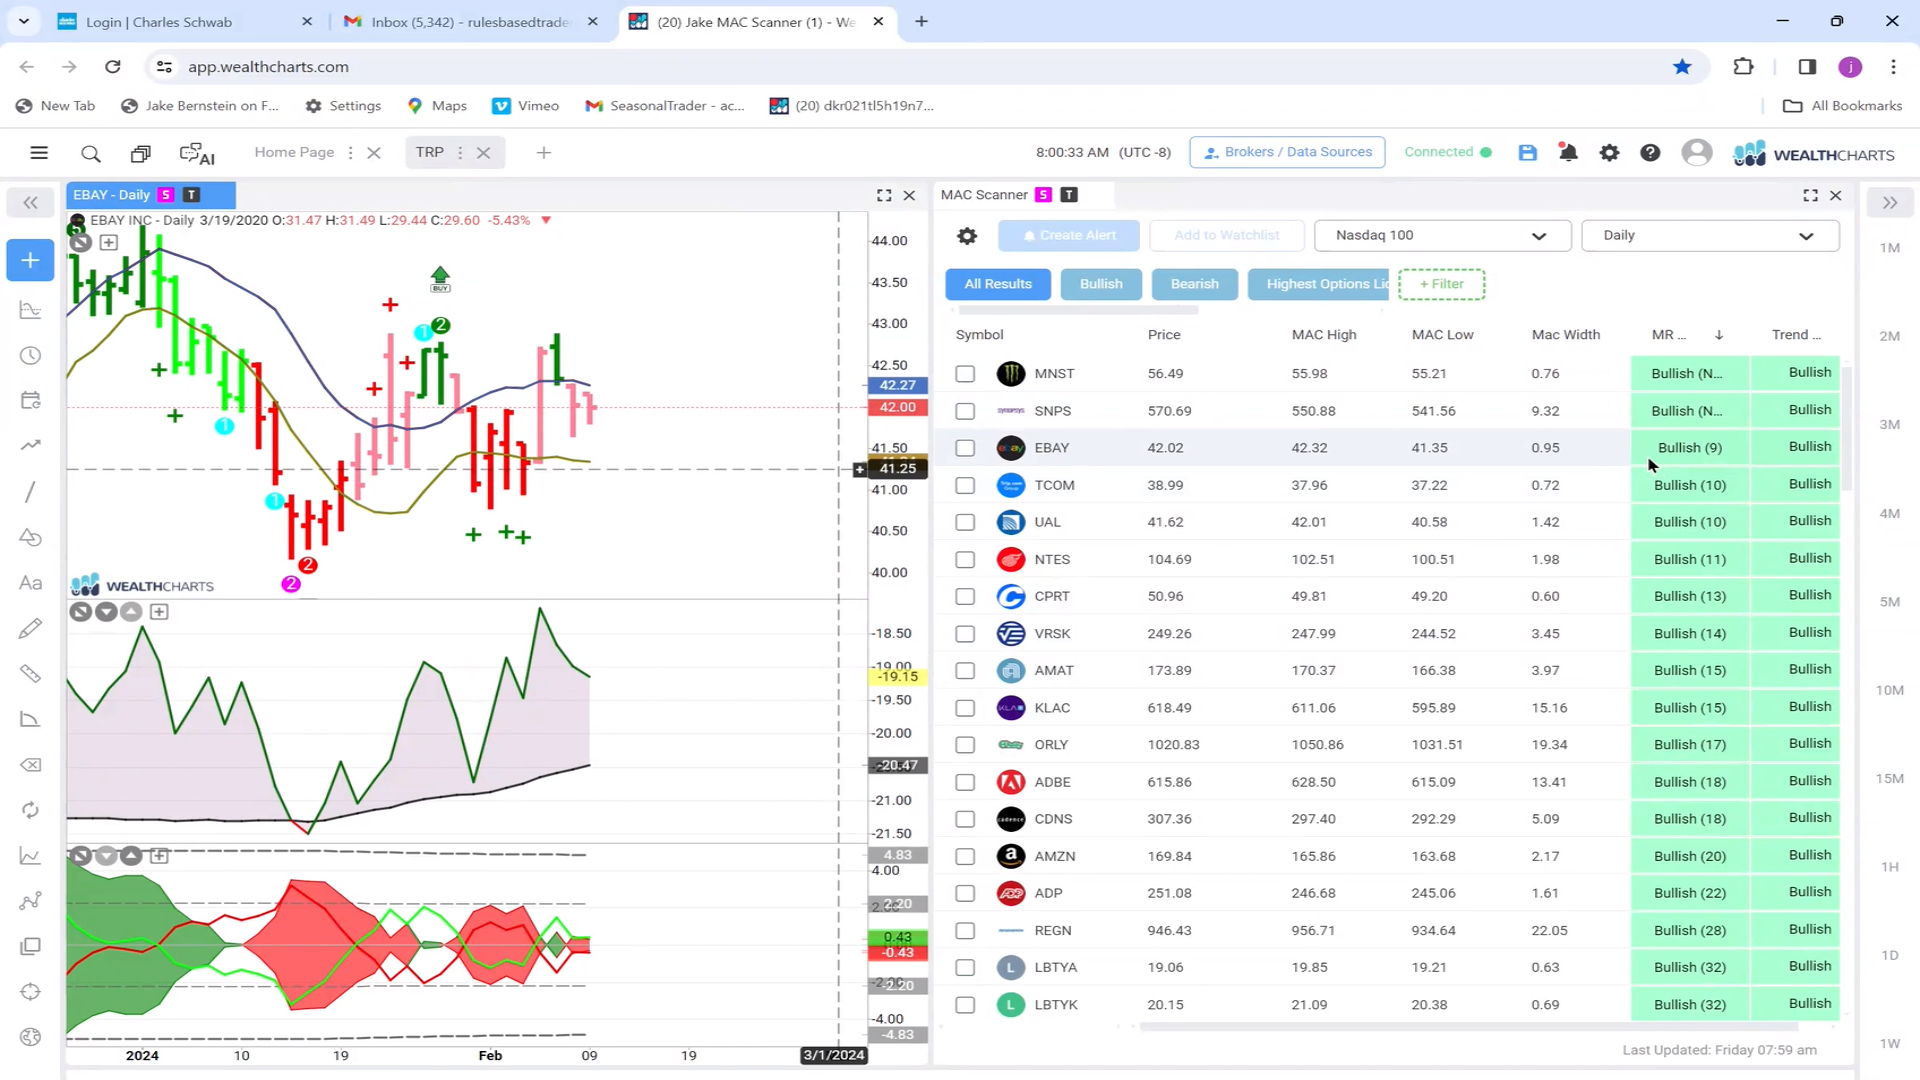Select the calendar icon in left sidebar
Screen dimensions: 1920x1080
click(30, 400)
